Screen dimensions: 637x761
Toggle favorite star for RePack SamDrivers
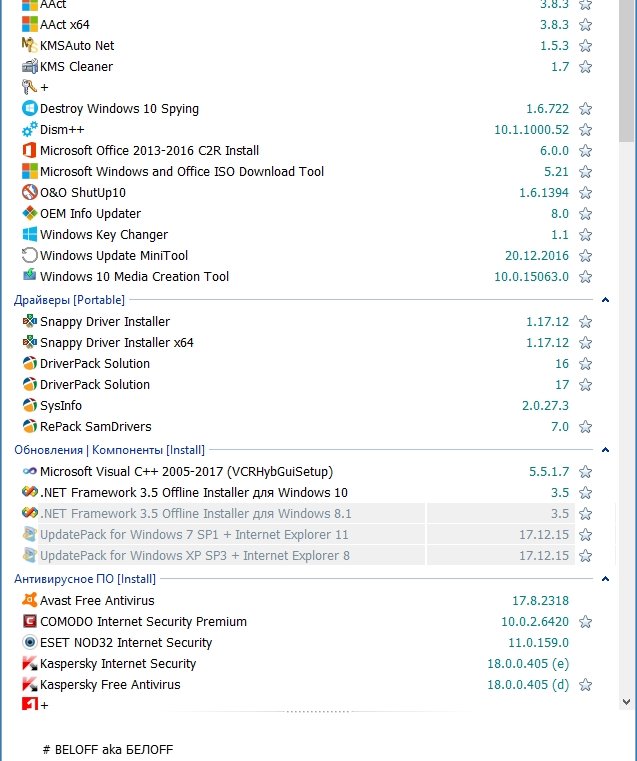[x=586, y=426]
